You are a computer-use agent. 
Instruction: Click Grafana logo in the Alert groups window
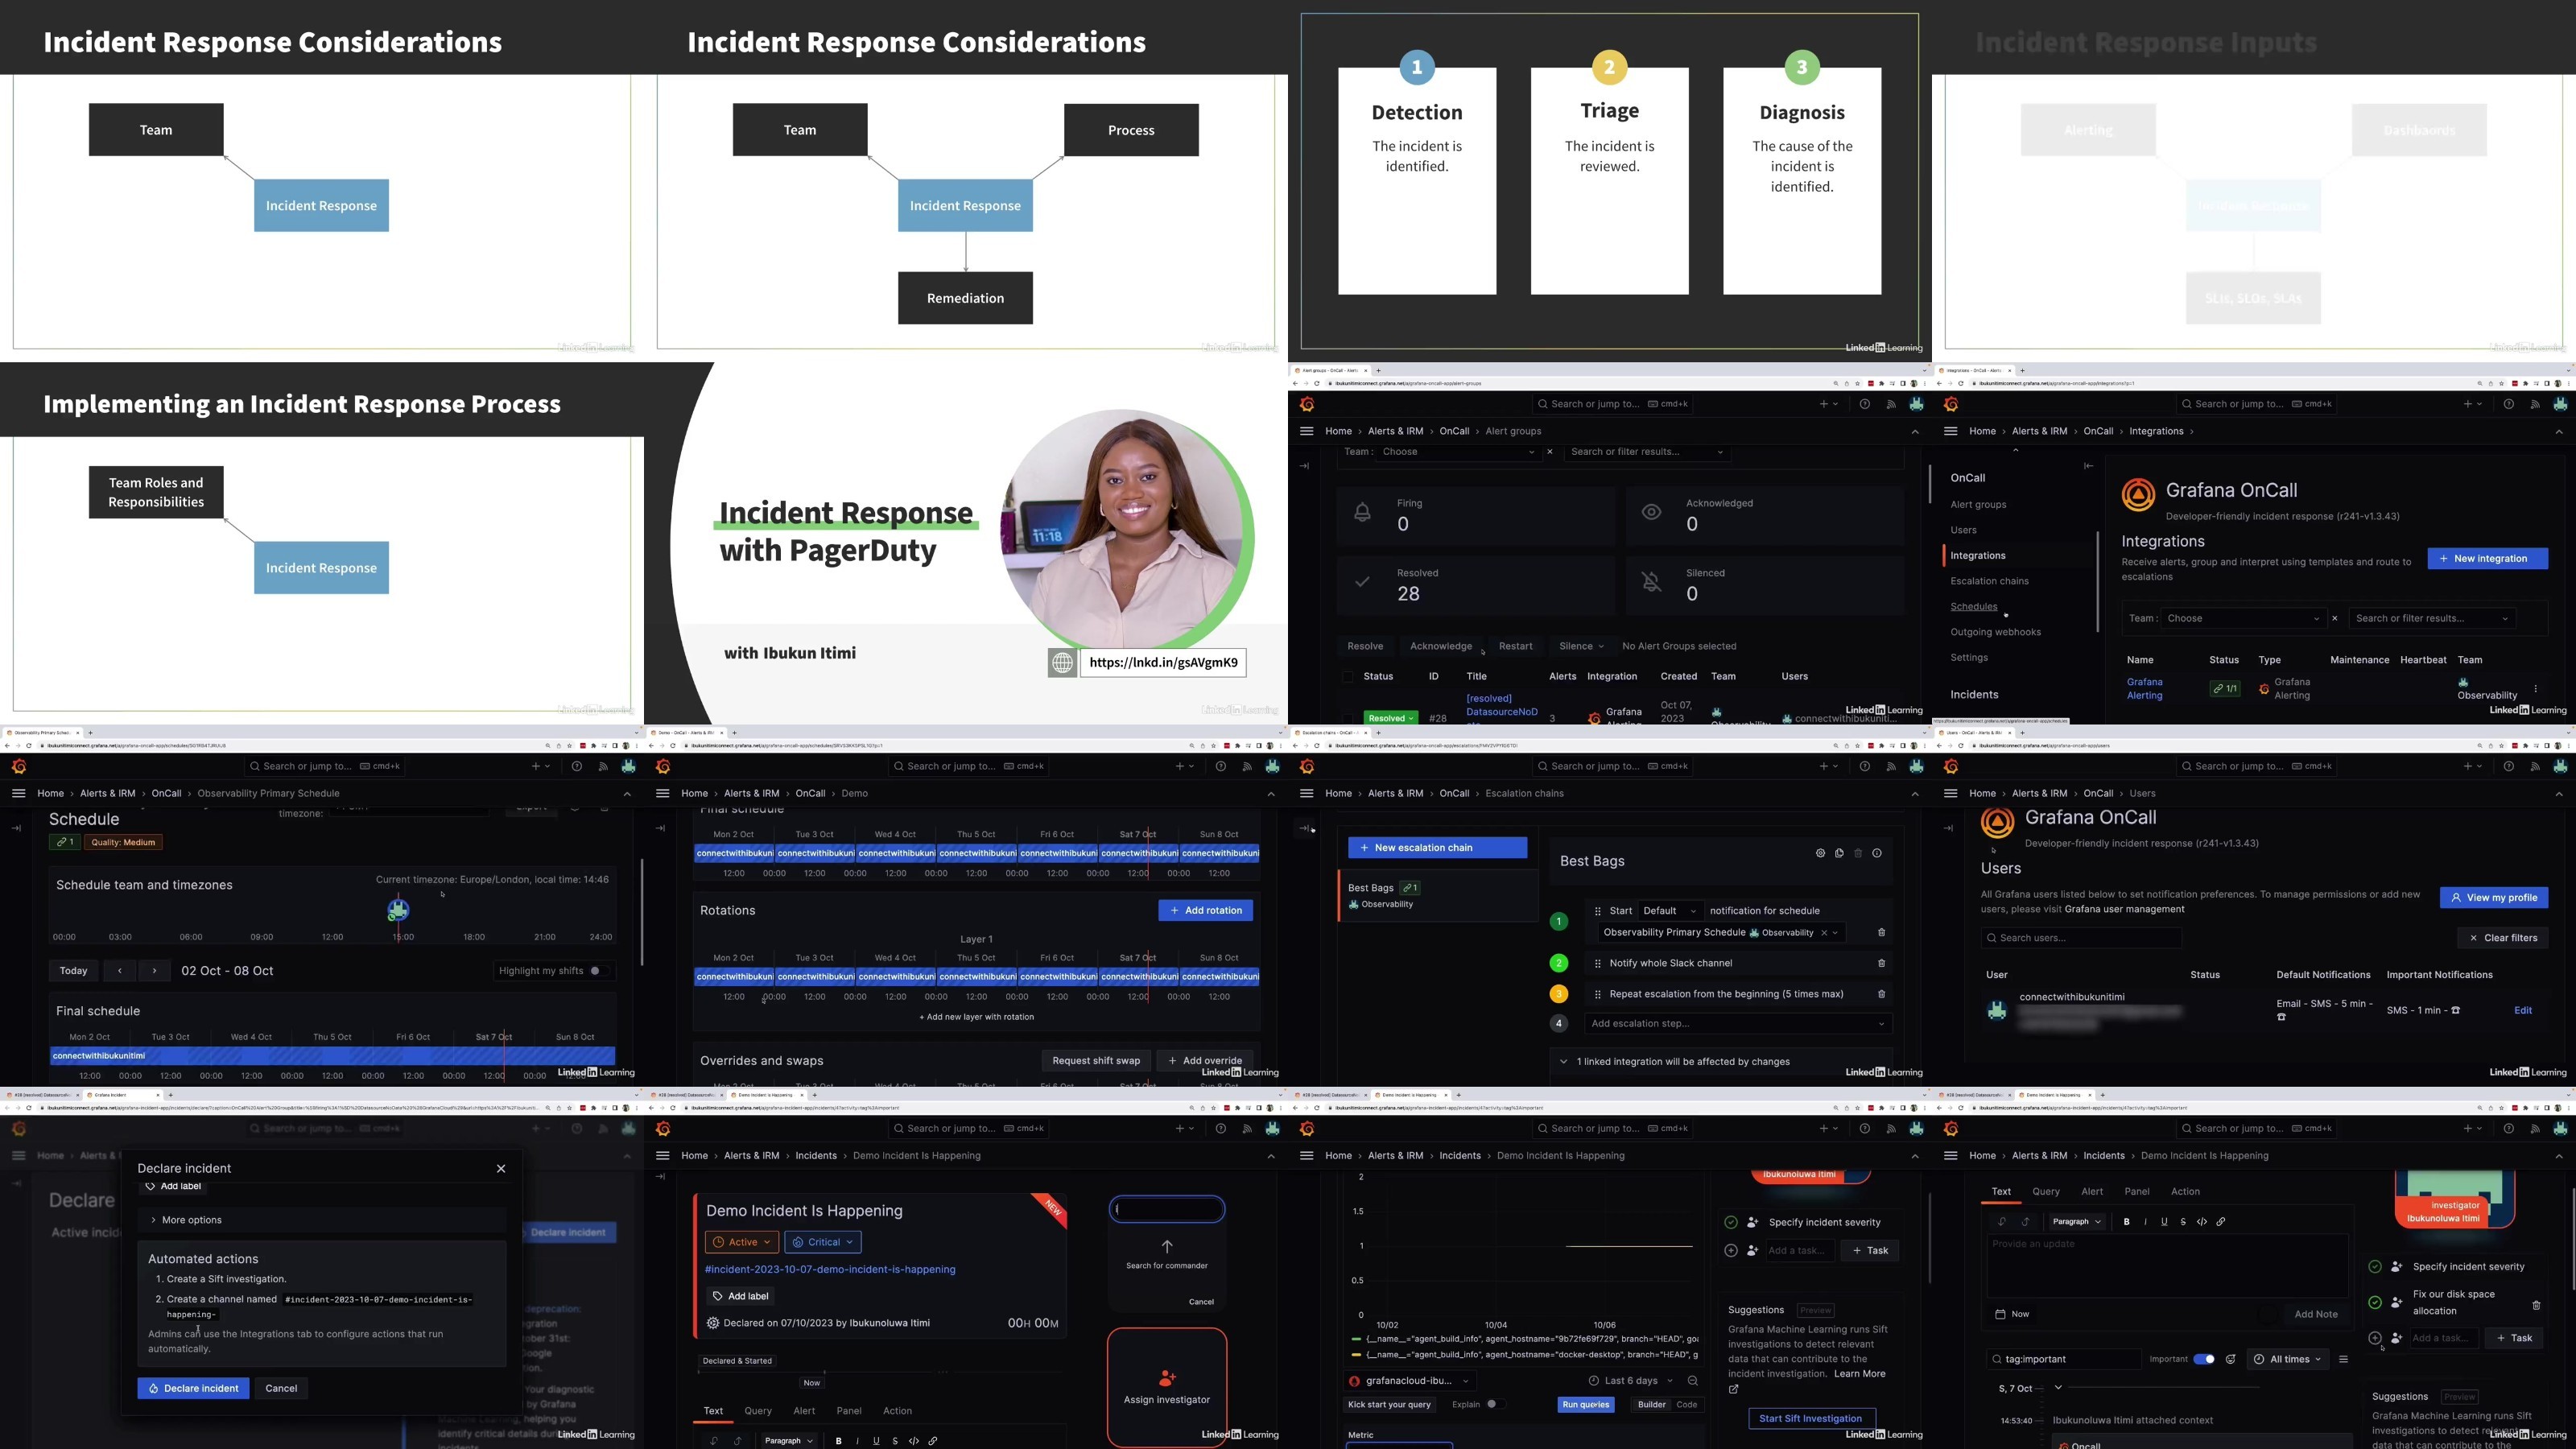pyautogui.click(x=1307, y=404)
